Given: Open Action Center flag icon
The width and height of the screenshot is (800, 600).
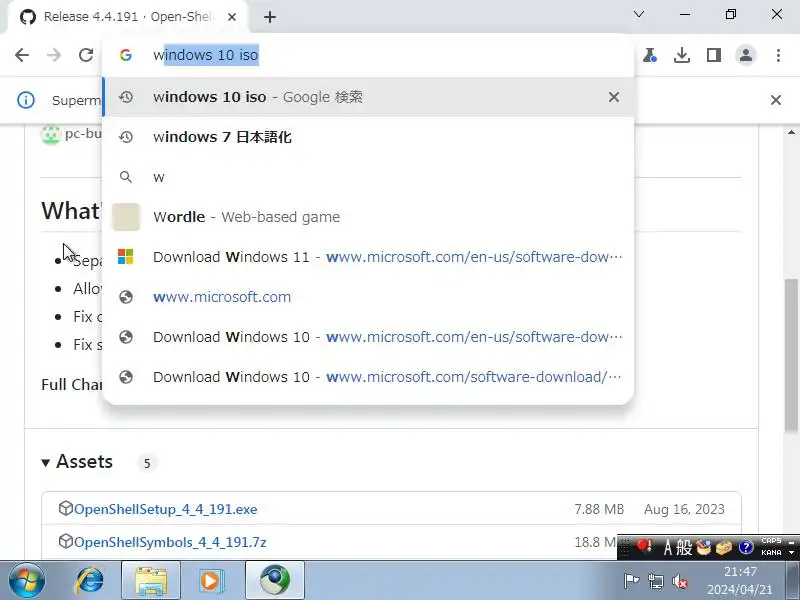Looking at the screenshot, I should [x=631, y=581].
